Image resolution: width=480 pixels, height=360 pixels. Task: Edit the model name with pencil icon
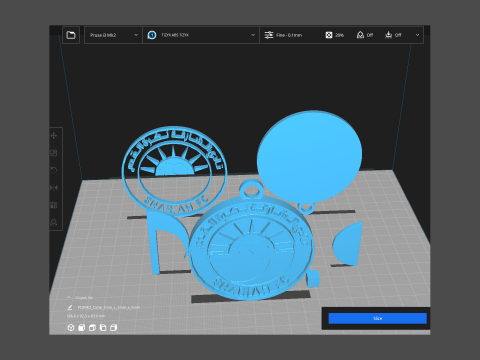(70, 307)
